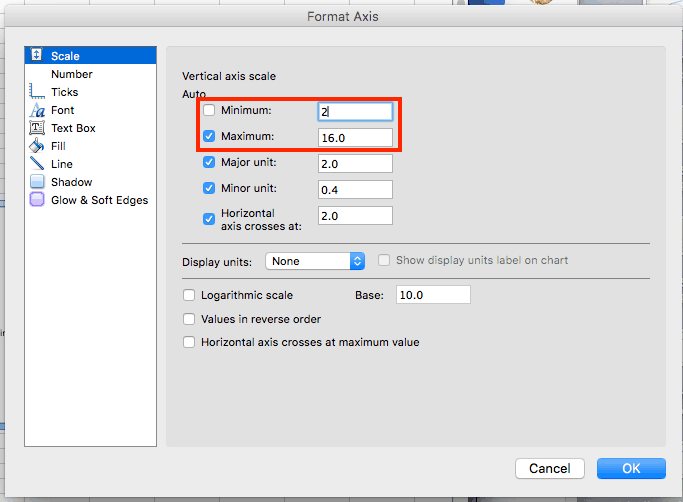683x502 pixels.
Task: Select Number category in the list
Action: click(72, 74)
